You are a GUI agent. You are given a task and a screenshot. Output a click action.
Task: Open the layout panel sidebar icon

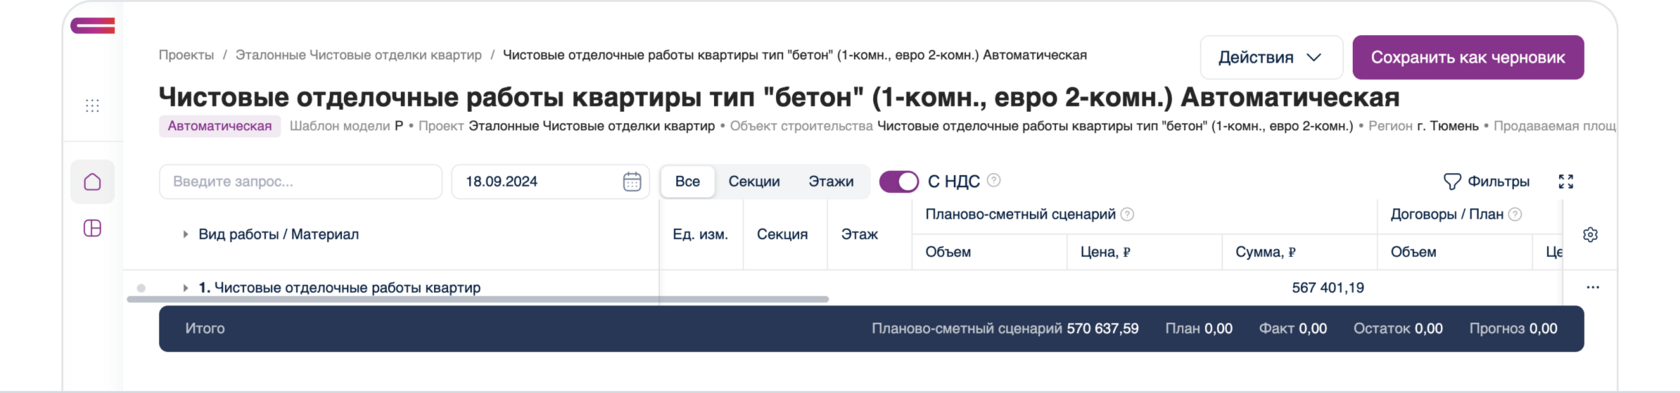[x=92, y=228]
